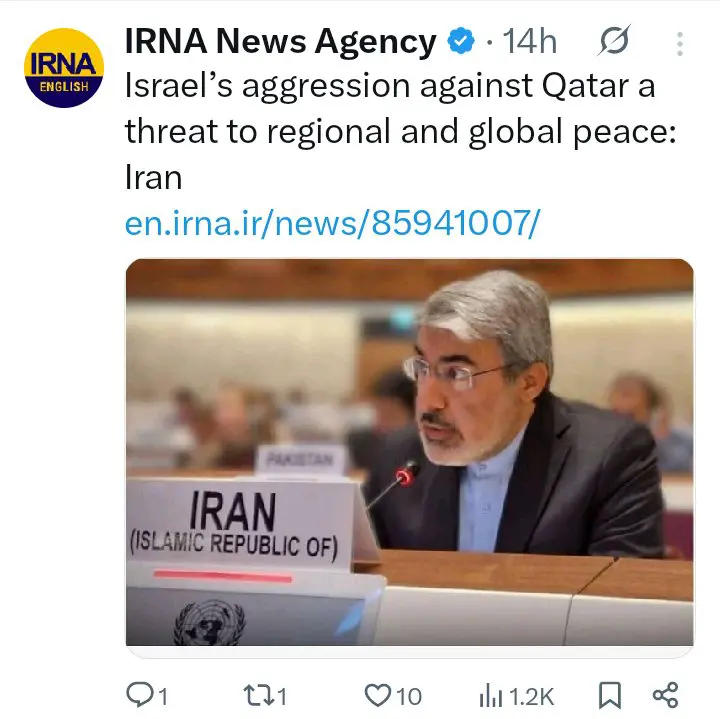Click the blue verified badge
Viewport: 720px width, 719px height.
click(x=461, y=41)
